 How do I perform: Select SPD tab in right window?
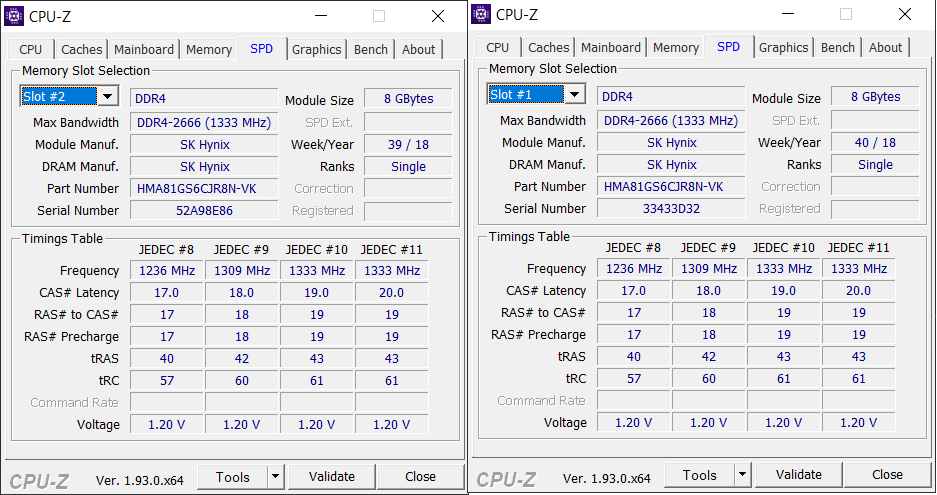728,47
